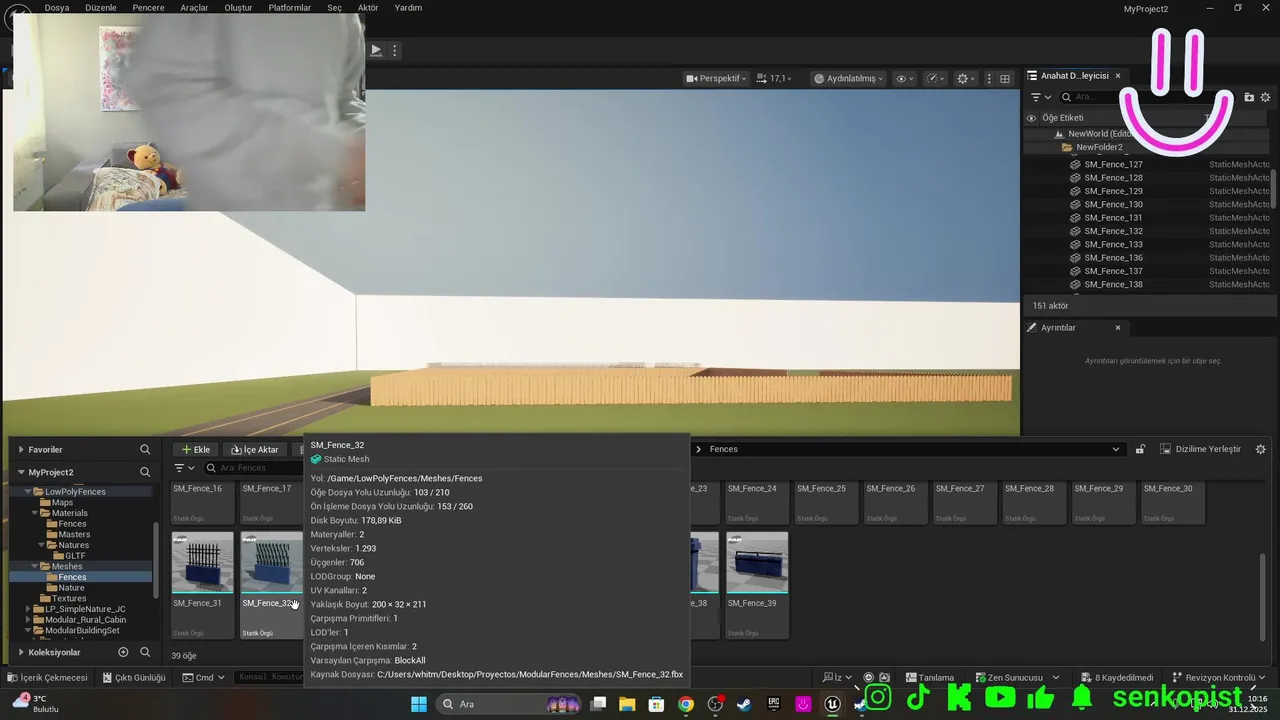Image resolution: width=1280 pixels, height=720 pixels.
Task: Open the Perspektif viewport mode dropdown
Action: coord(716,78)
